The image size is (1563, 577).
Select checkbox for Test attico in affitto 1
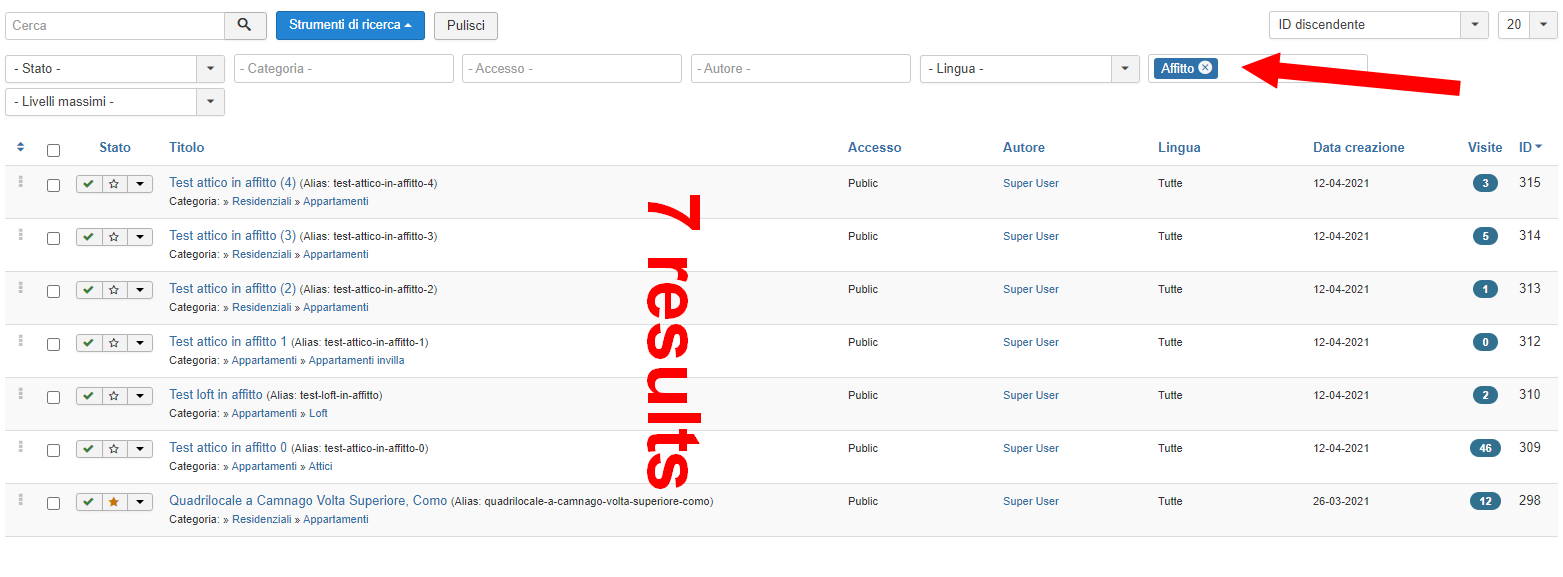pyautogui.click(x=53, y=344)
